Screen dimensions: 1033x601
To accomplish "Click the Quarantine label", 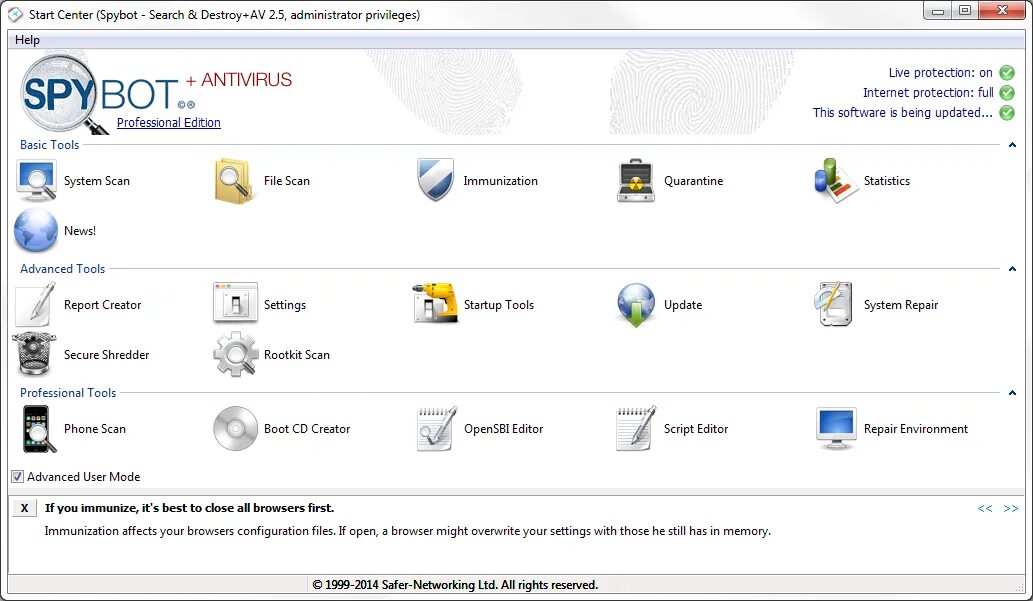I will (x=694, y=181).
